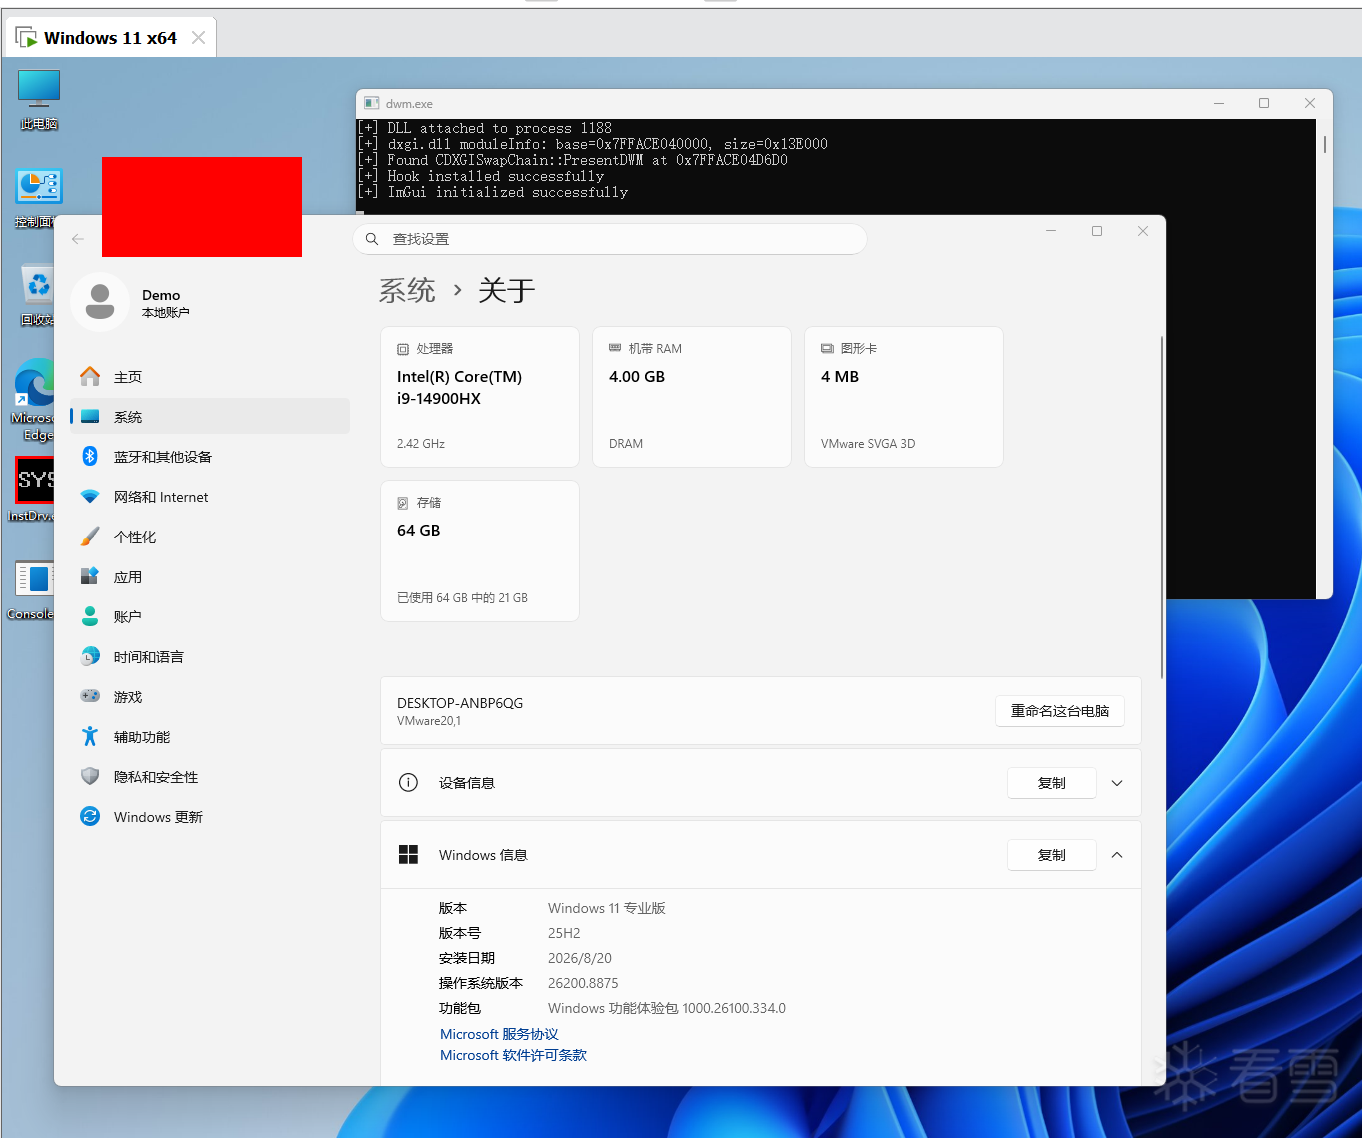Viewport: 1362px width, 1138px height.
Task: Copy device info with 复制 button
Action: pyautogui.click(x=1052, y=783)
